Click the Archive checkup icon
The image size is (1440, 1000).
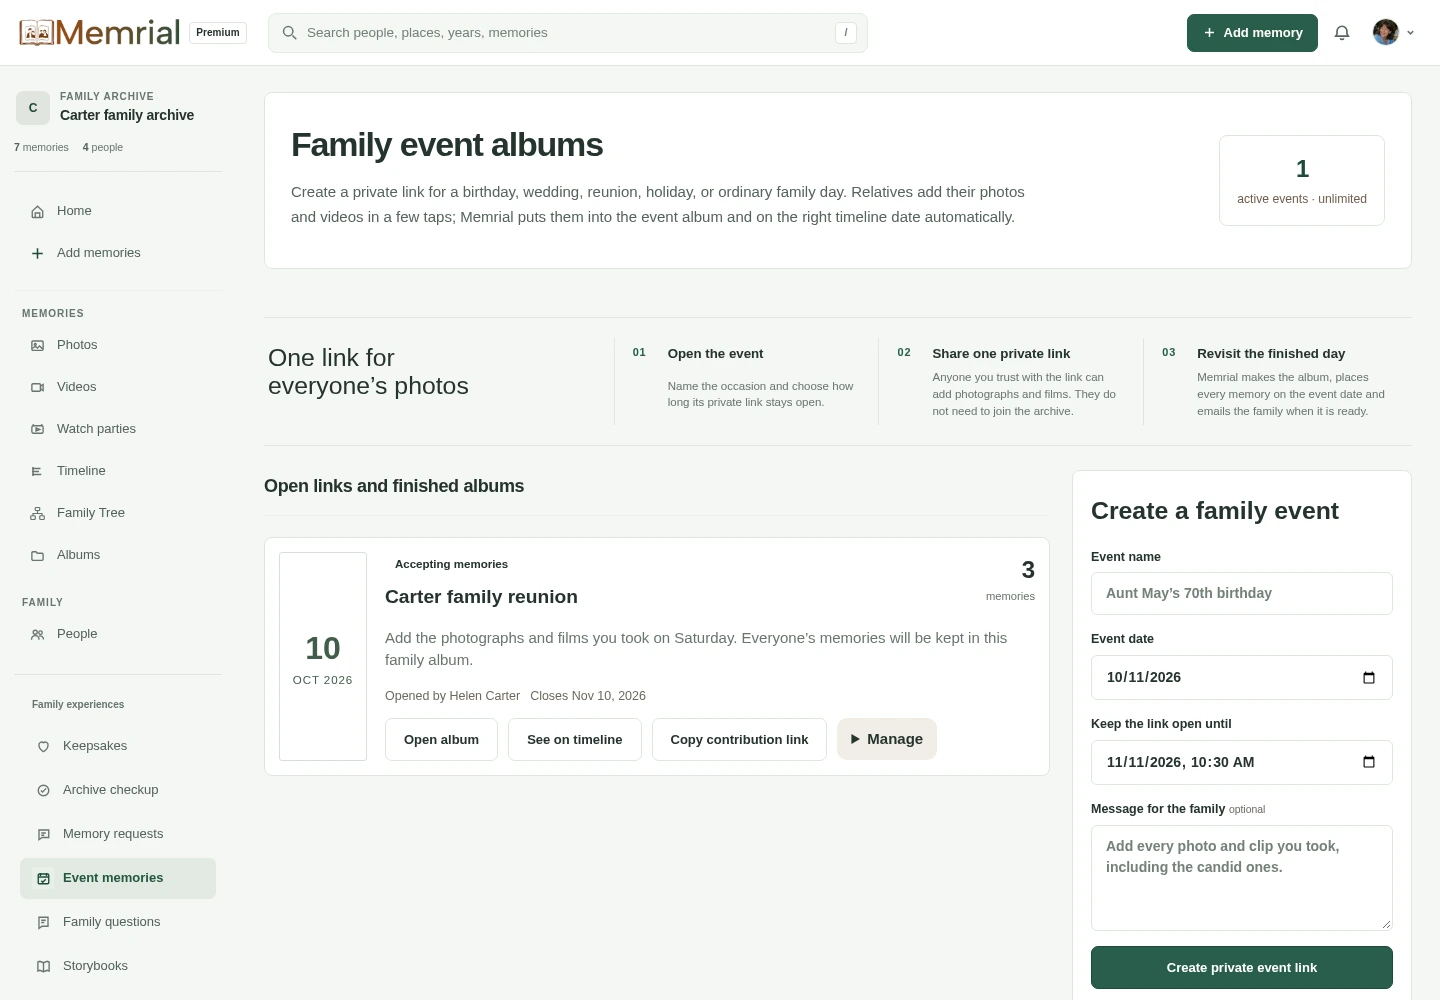pyautogui.click(x=43, y=790)
